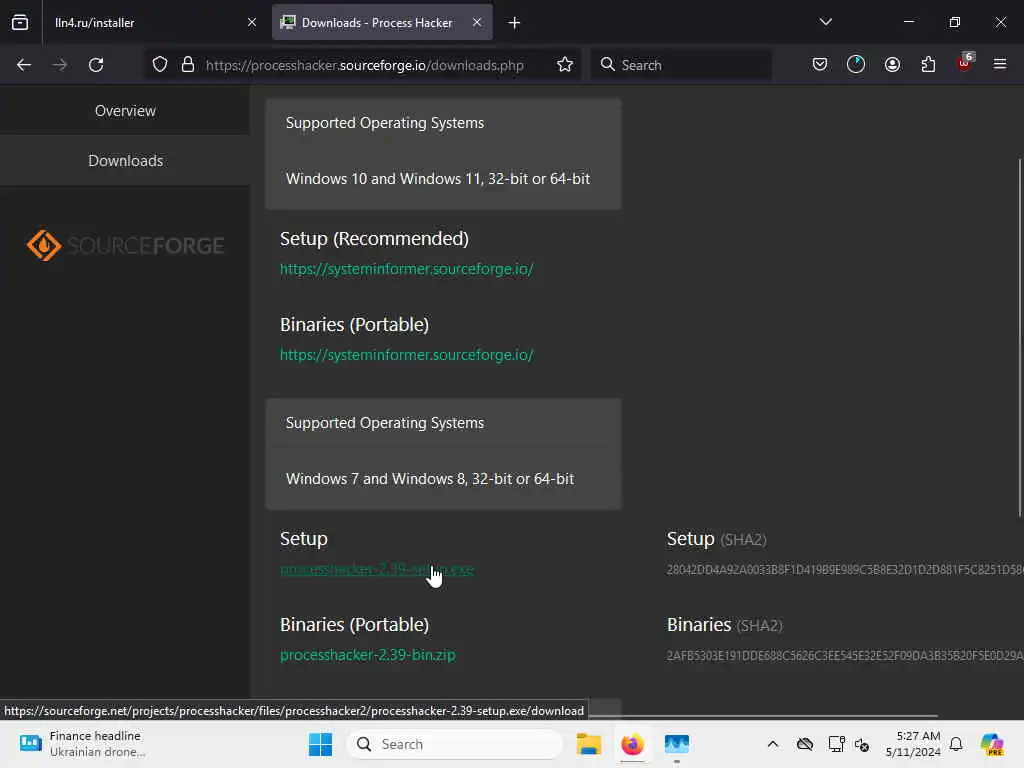The image size is (1024, 768).
Task: Click the muted volume tray icon
Action: pyautogui.click(x=862, y=744)
